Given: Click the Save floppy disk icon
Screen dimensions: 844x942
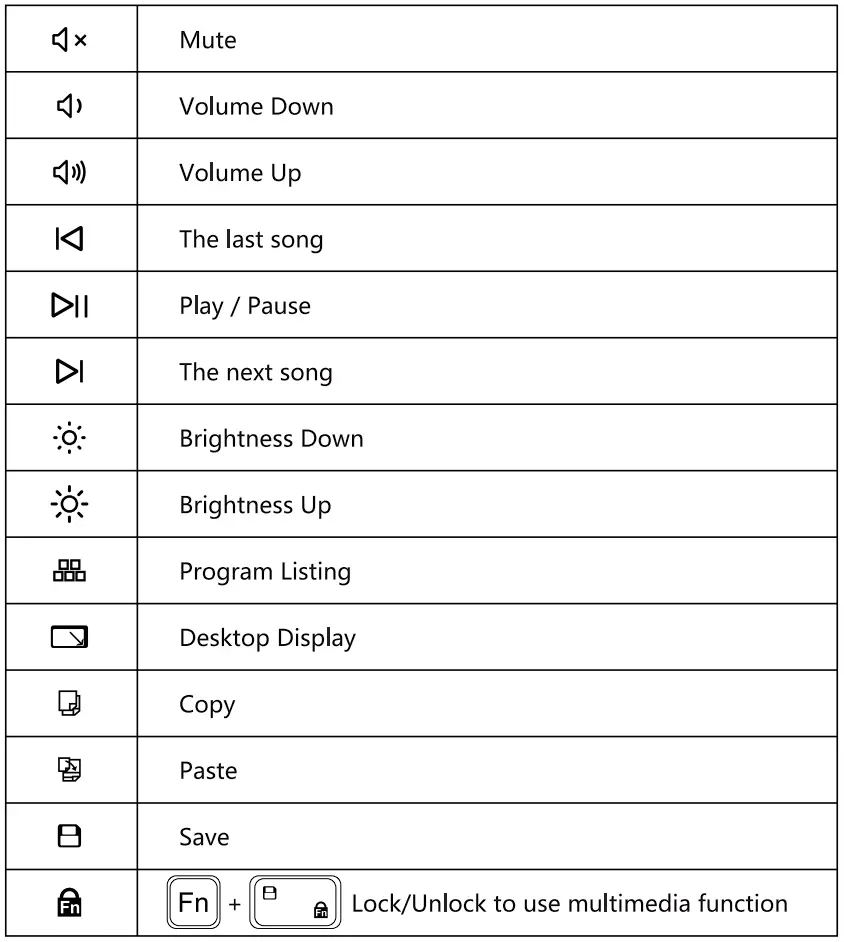Looking at the screenshot, I should 69,837.
